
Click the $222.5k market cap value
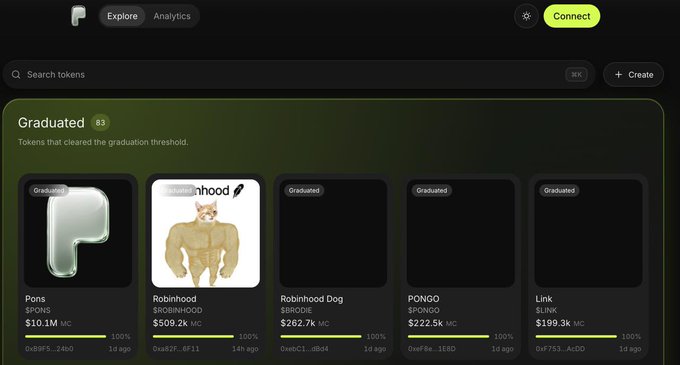click(x=425, y=323)
